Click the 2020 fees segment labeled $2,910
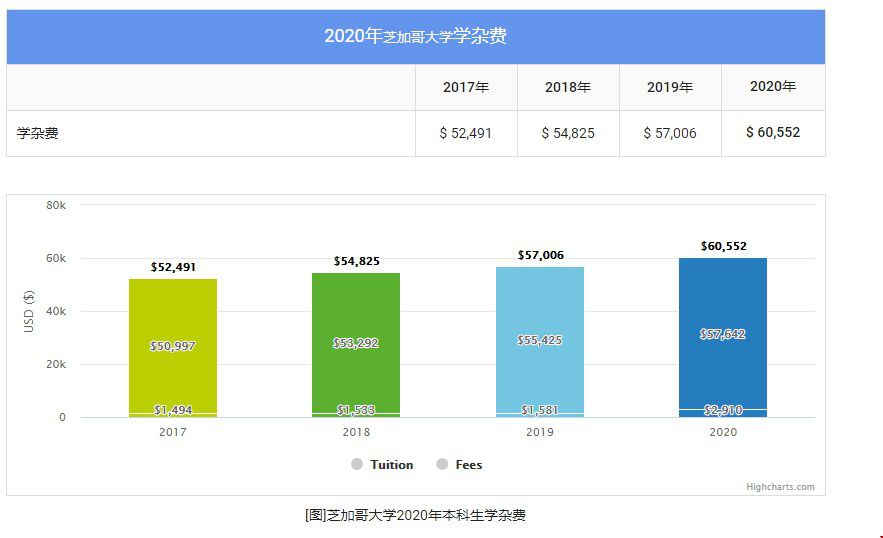 723,413
